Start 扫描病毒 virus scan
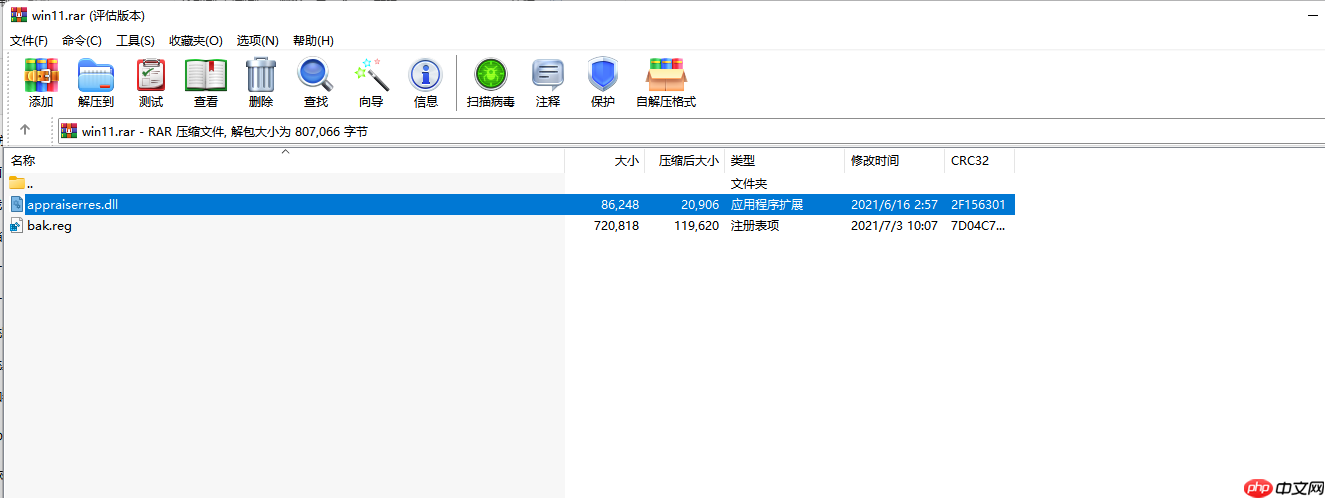 [491, 75]
